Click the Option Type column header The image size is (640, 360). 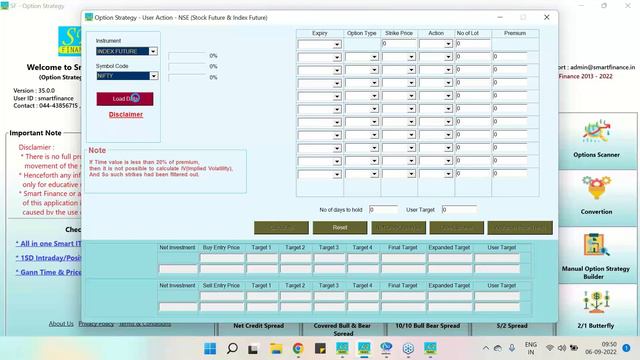pyautogui.click(x=362, y=33)
